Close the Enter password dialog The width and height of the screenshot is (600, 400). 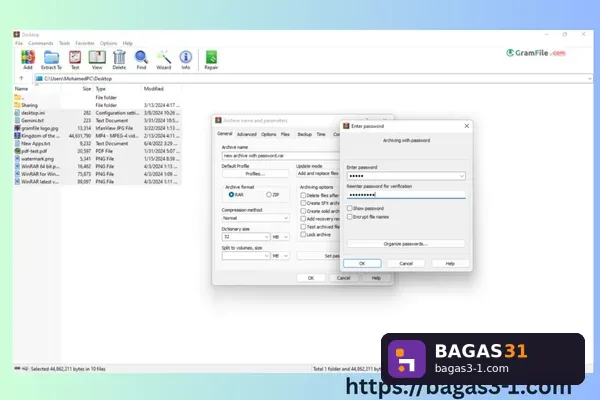(466, 126)
